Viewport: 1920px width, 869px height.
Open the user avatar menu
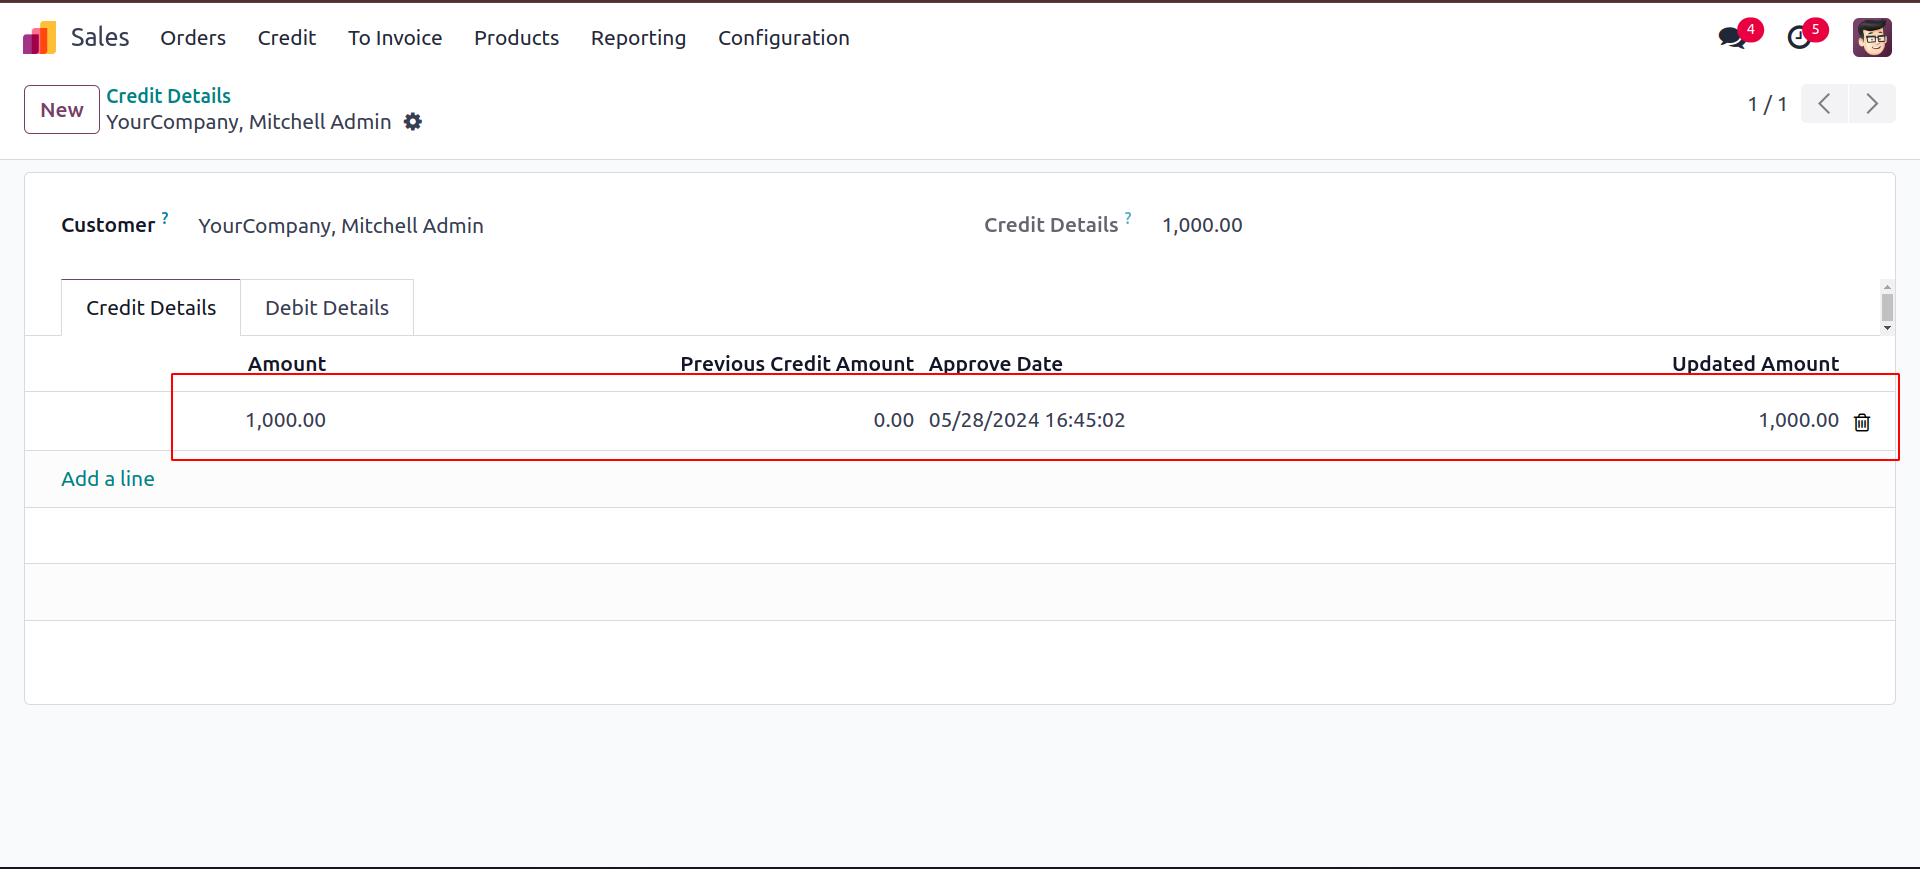[x=1872, y=38]
